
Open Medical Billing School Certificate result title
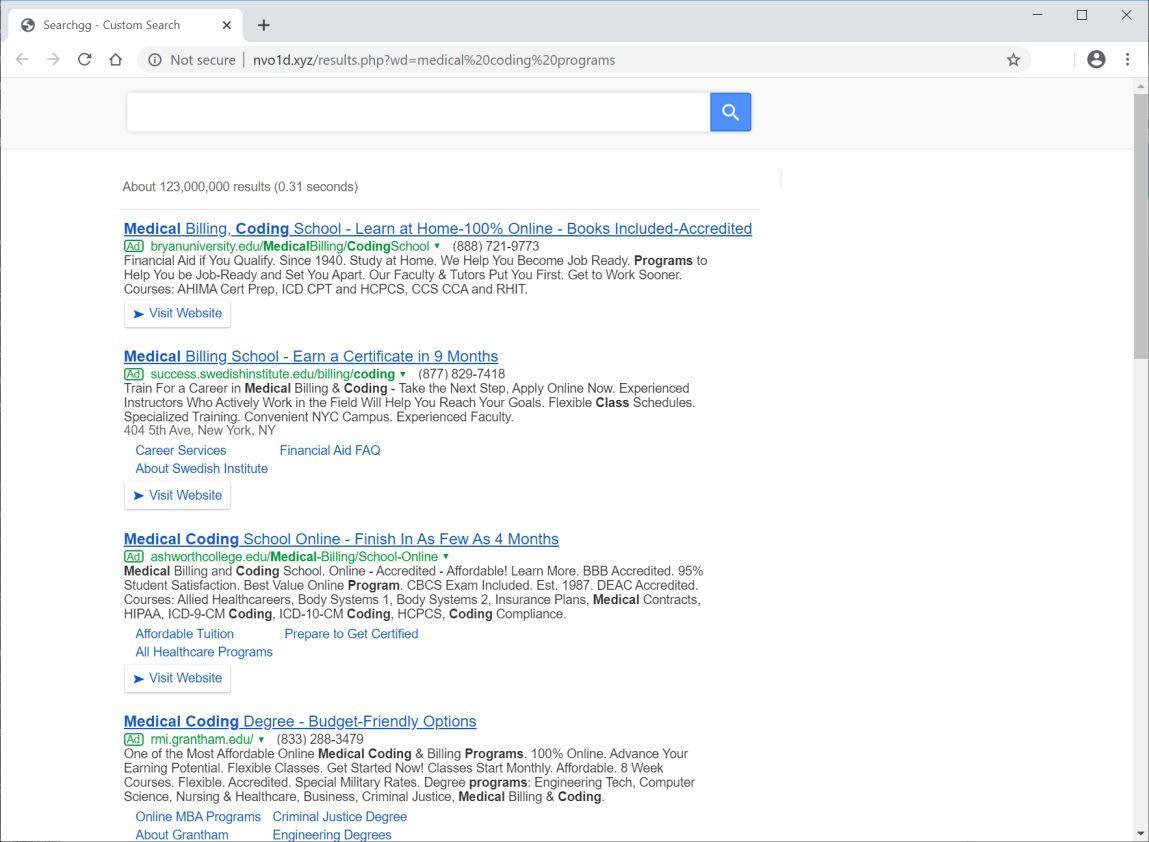tap(311, 356)
